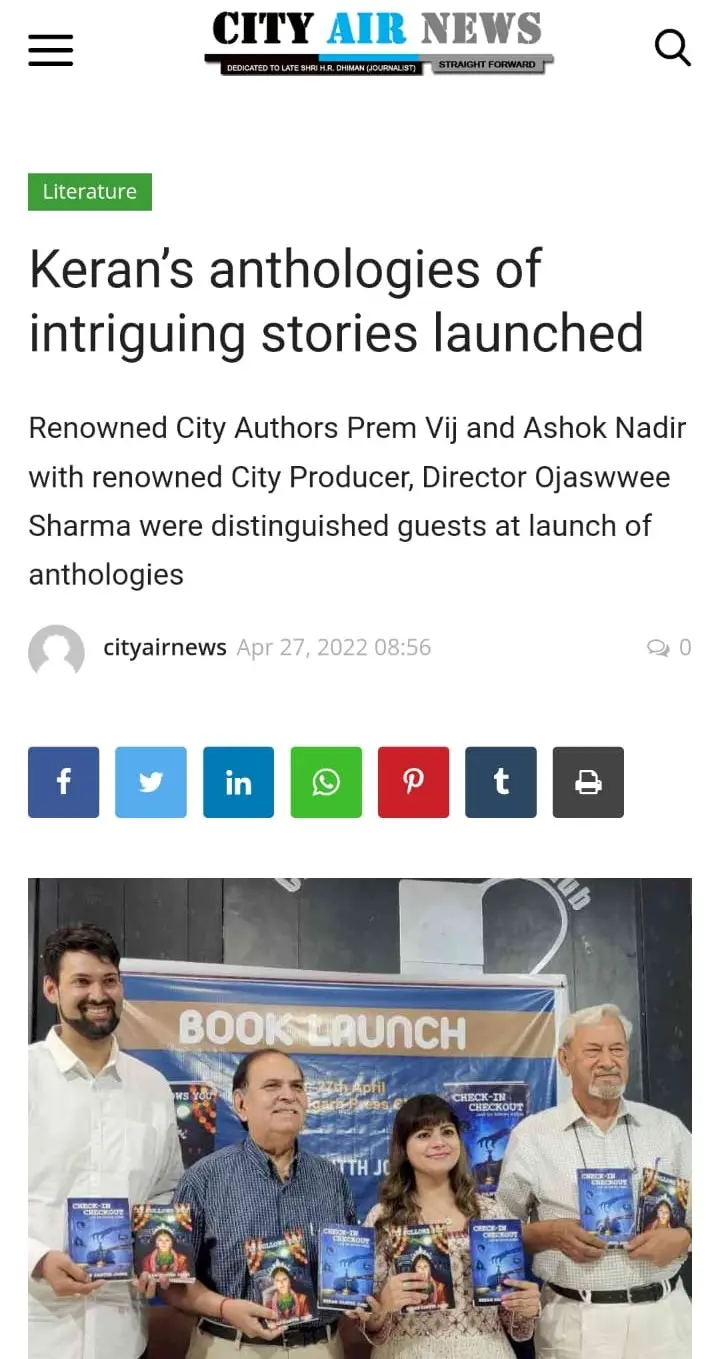Share the article on Facebook

coord(63,782)
